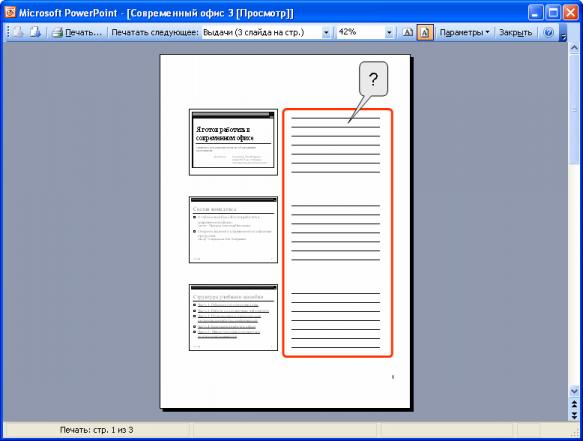Switch to landscape orientation icon
This screenshot has width=583, height=441.
coord(408,33)
